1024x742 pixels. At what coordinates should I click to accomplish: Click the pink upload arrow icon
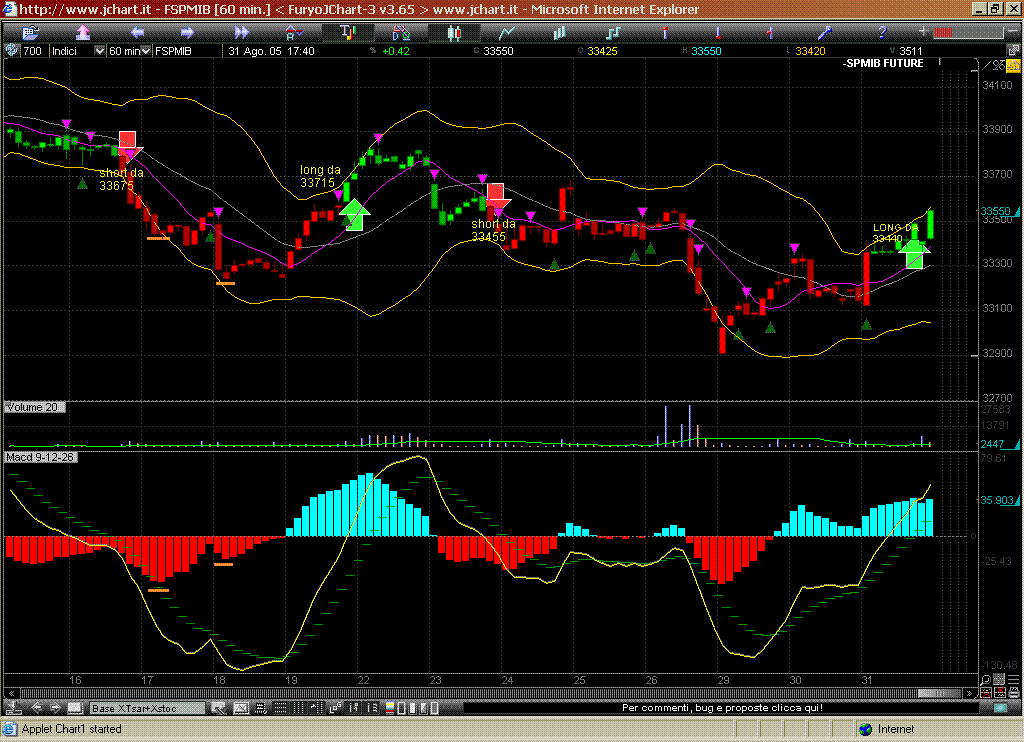[82, 33]
